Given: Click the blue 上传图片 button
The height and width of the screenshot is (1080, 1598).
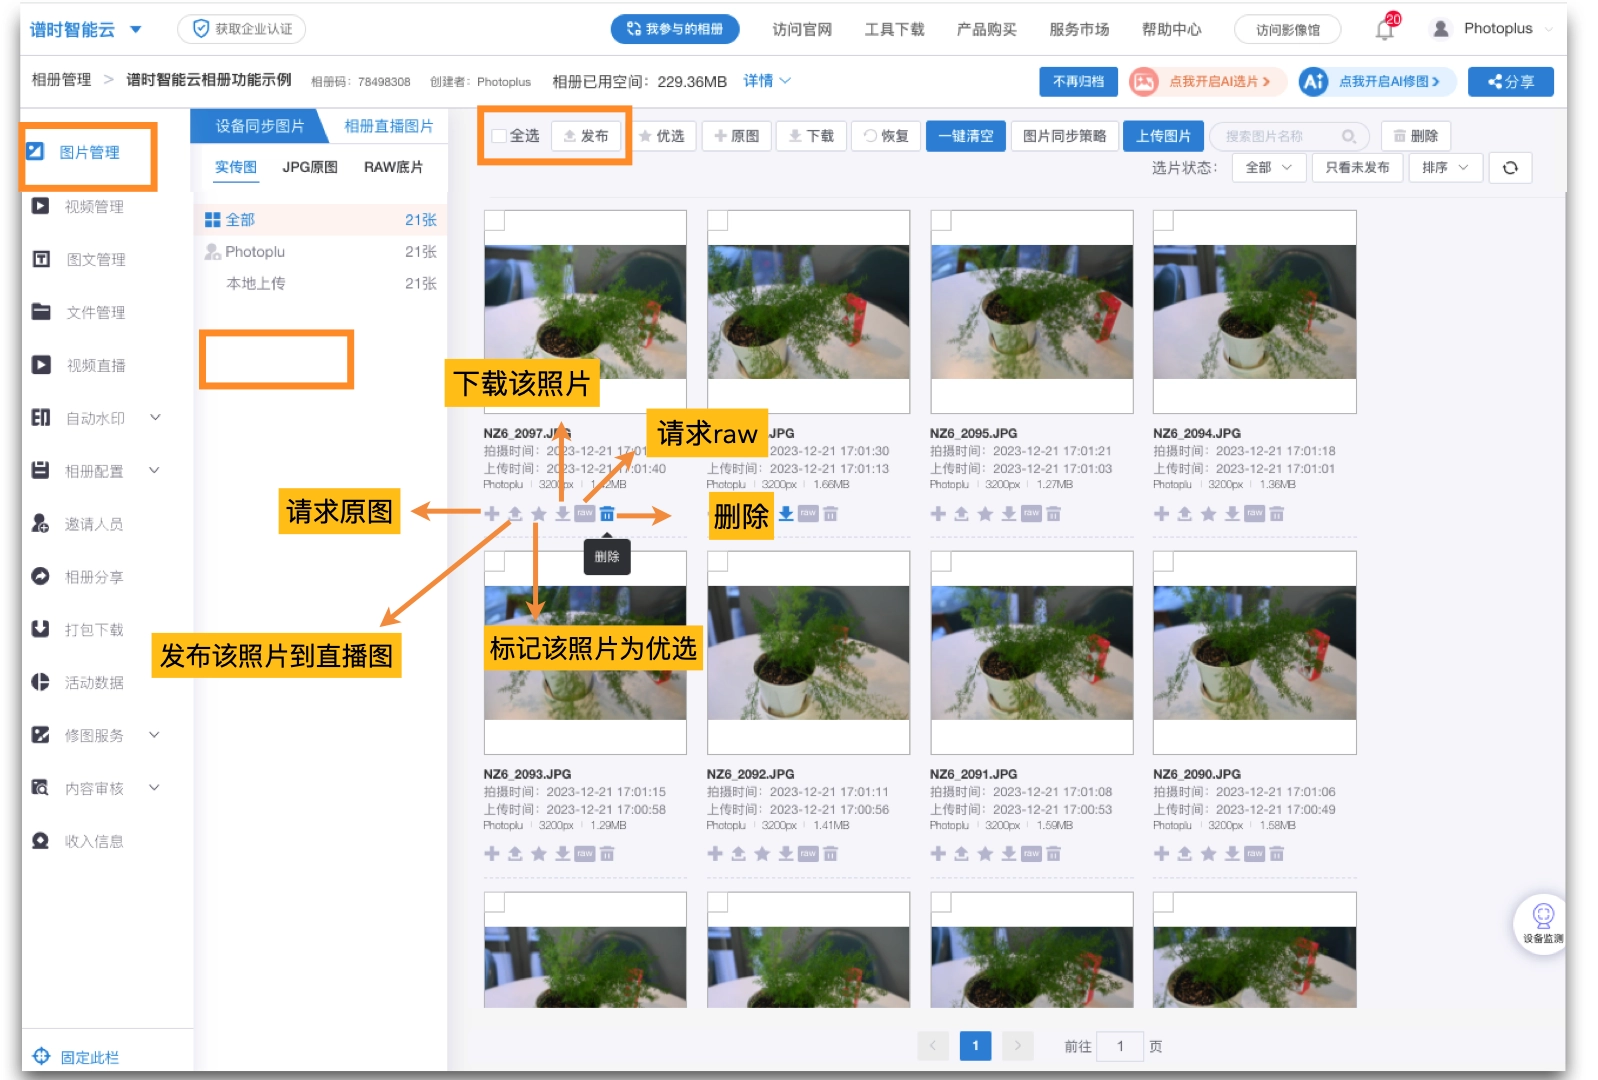Looking at the screenshot, I should pos(1163,136).
